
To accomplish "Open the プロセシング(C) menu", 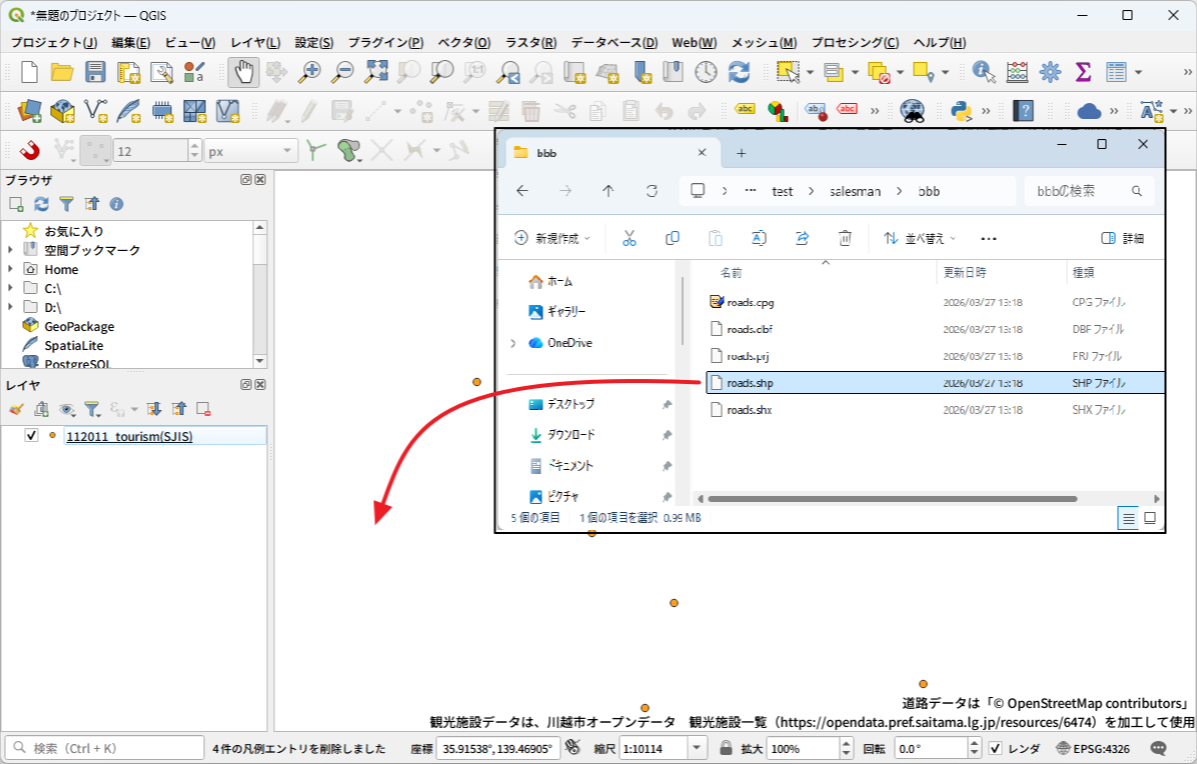I will tap(854, 43).
